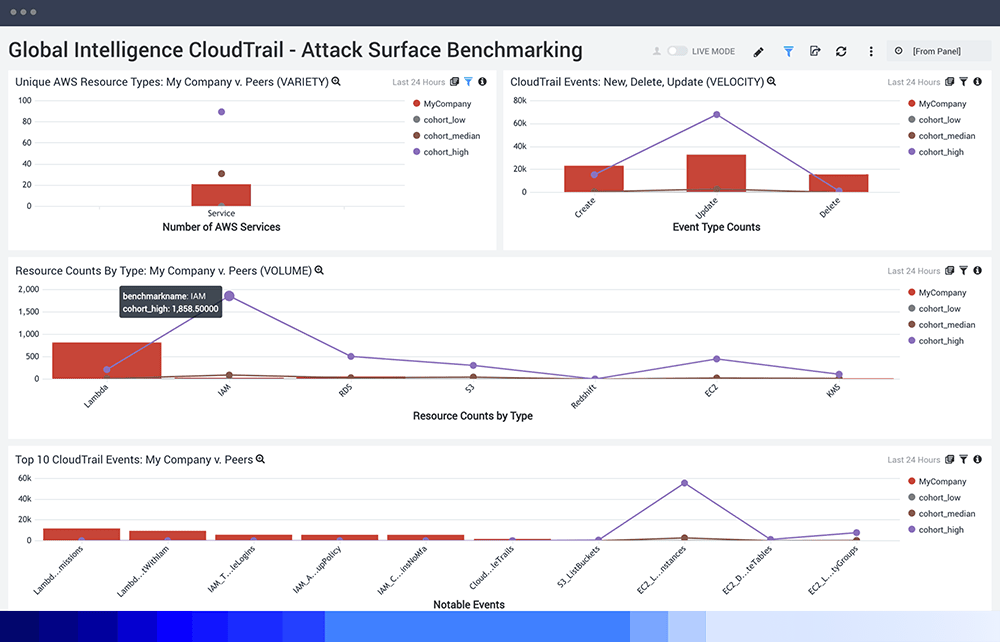The image size is (1000, 642).
Task: Click the Redshift axis label
Action: coord(583,396)
